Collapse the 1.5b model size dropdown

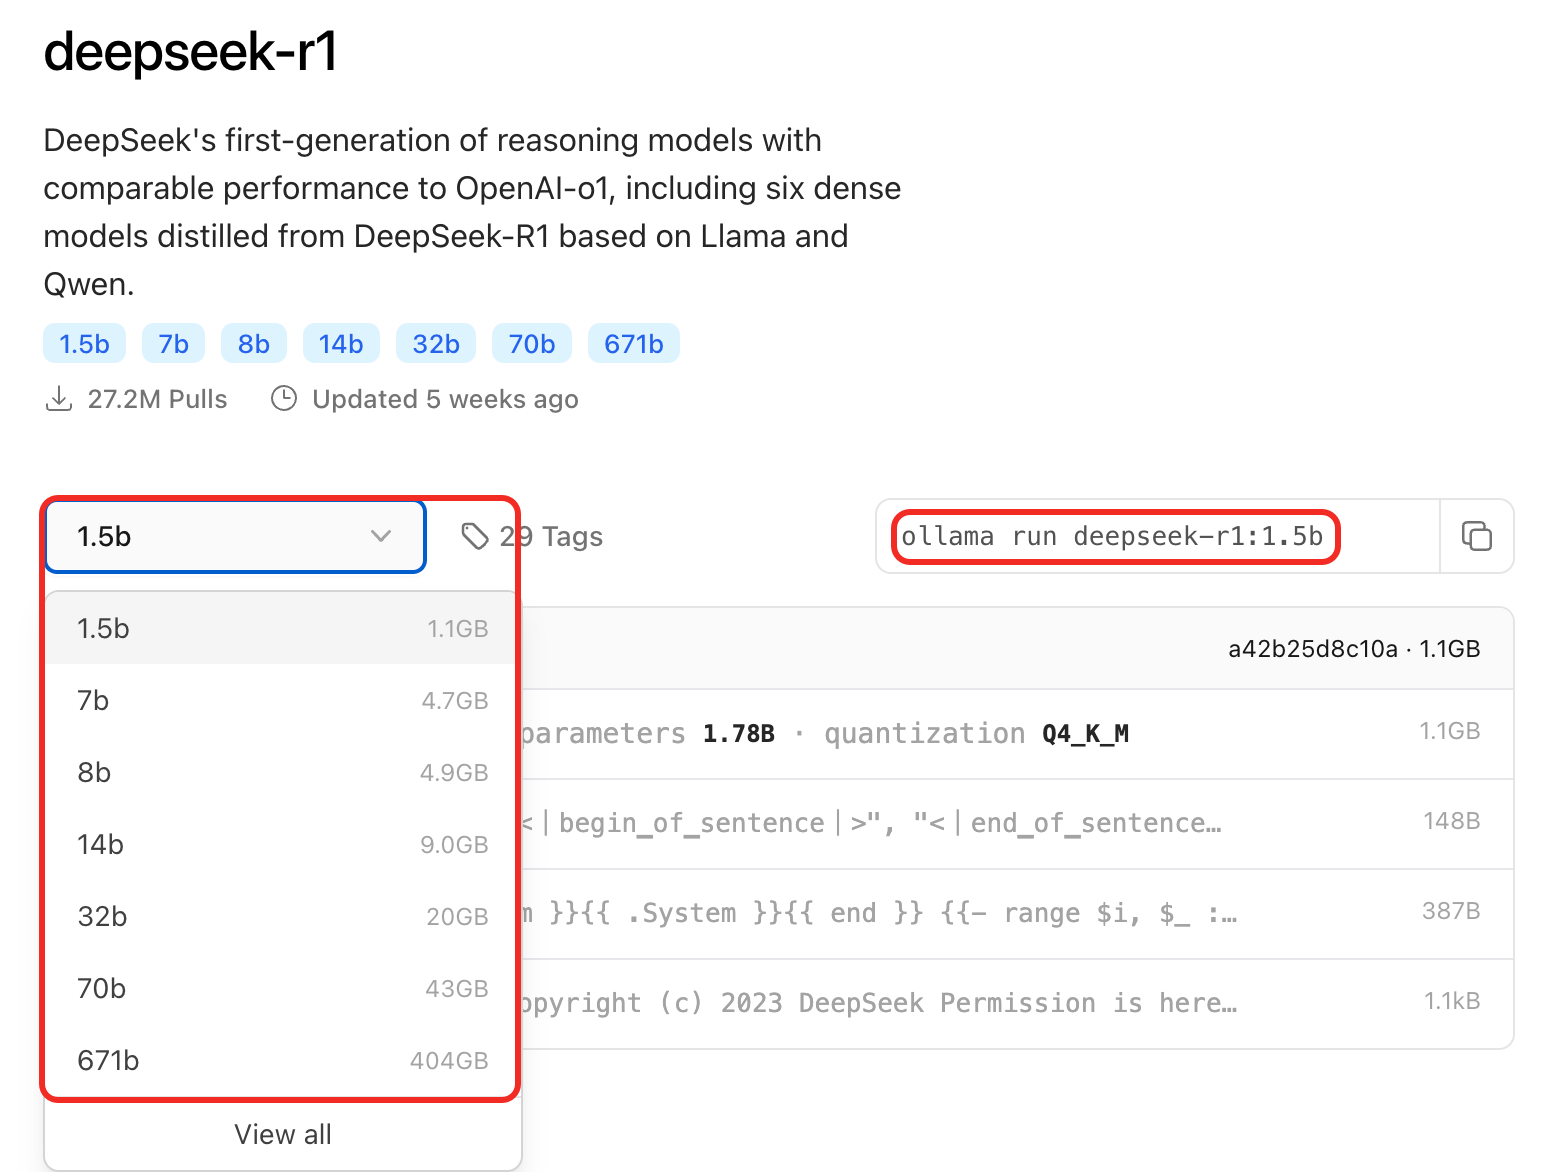click(236, 537)
